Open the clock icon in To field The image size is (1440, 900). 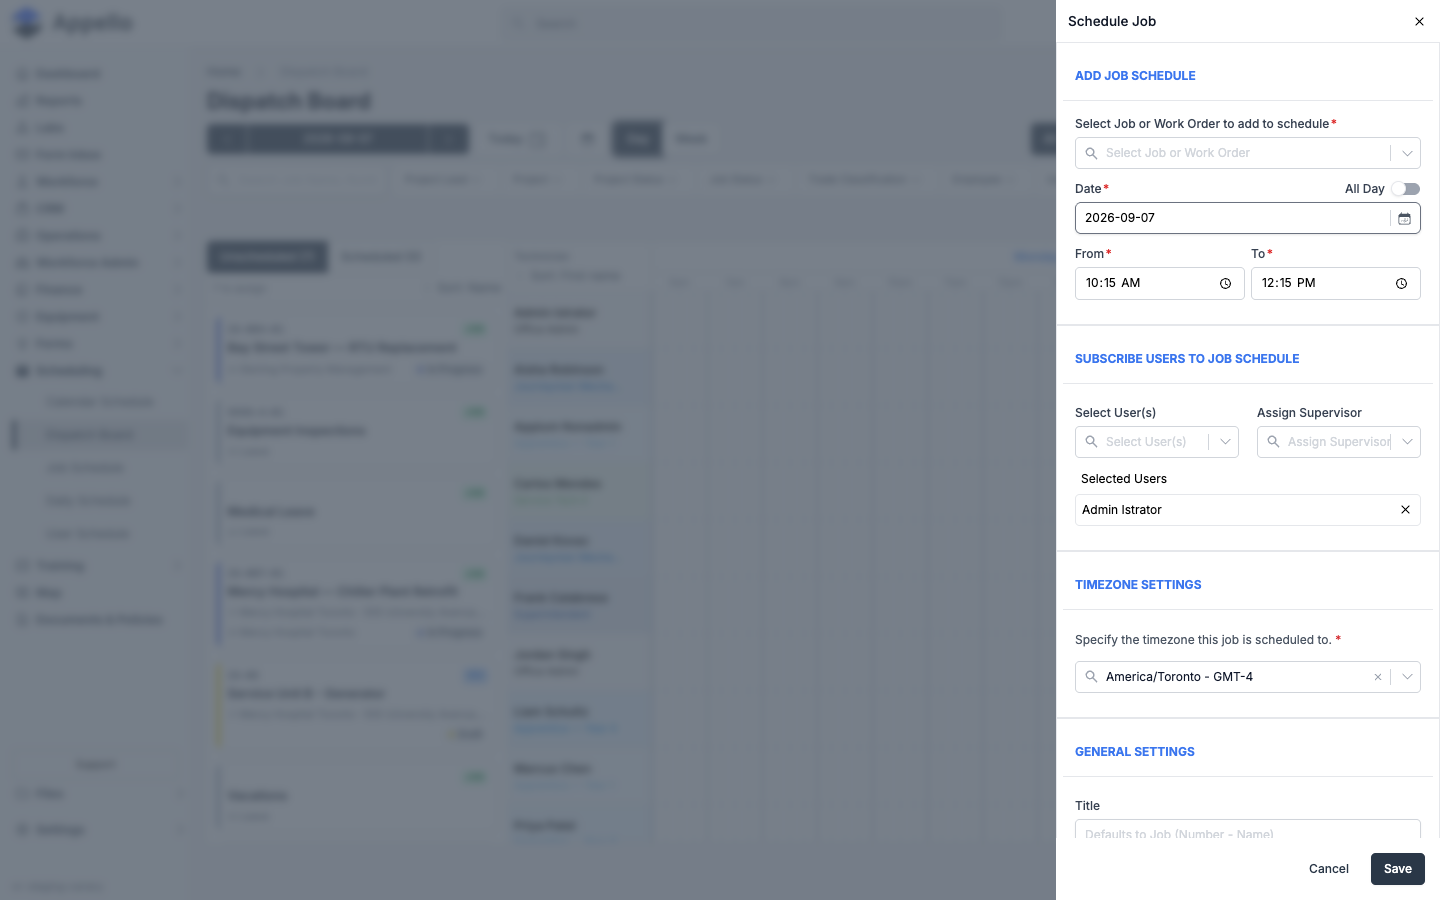coord(1401,284)
